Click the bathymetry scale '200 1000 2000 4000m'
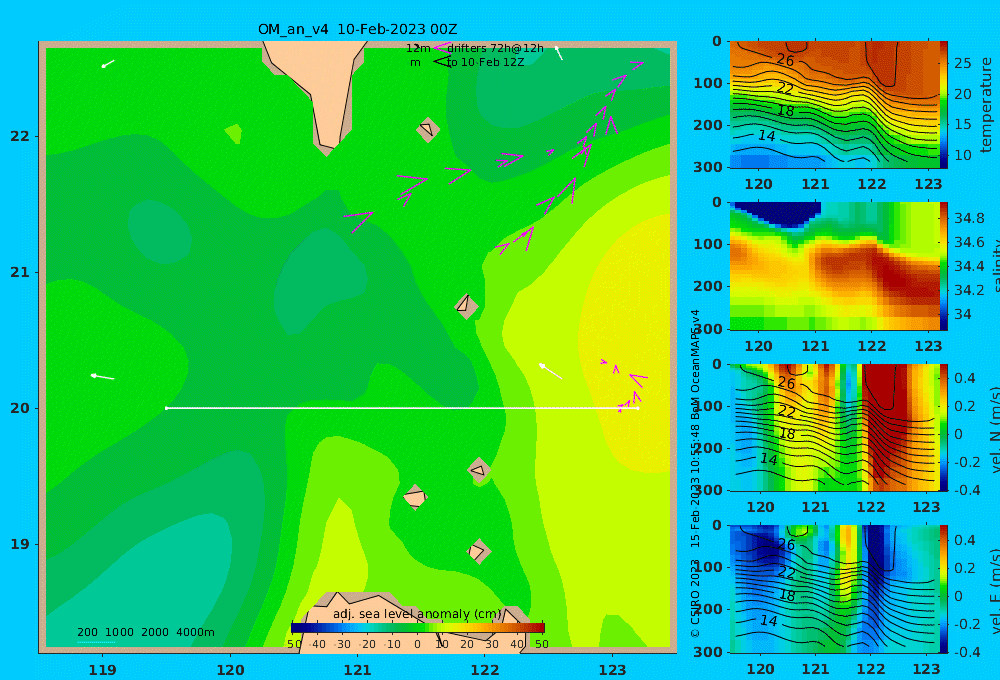 click(x=145, y=632)
